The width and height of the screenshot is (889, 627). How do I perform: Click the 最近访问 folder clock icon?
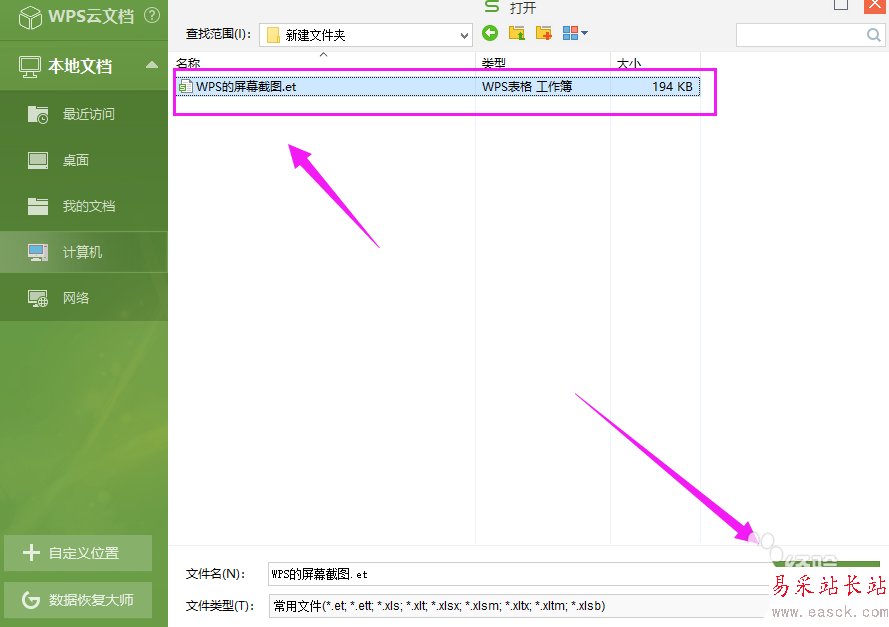(x=38, y=115)
